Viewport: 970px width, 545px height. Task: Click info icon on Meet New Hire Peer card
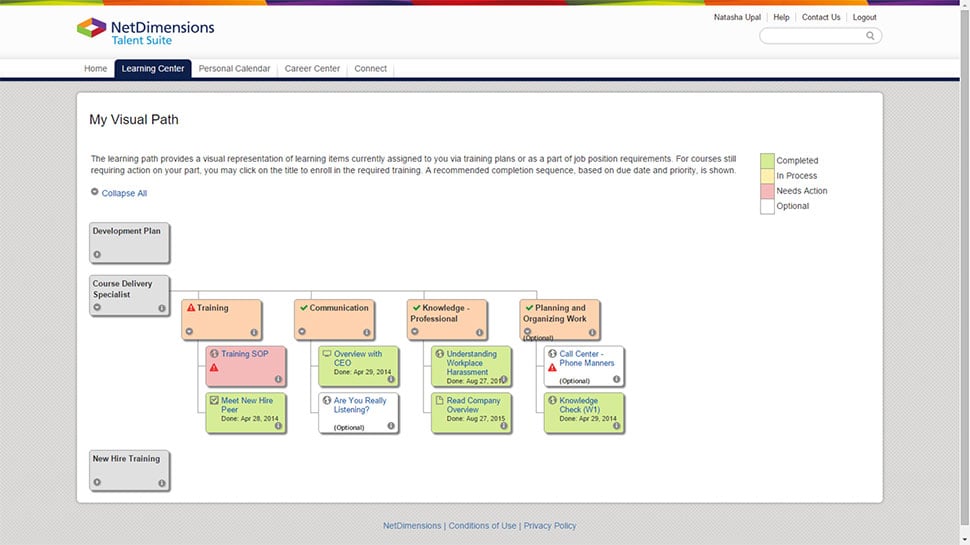pos(278,426)
